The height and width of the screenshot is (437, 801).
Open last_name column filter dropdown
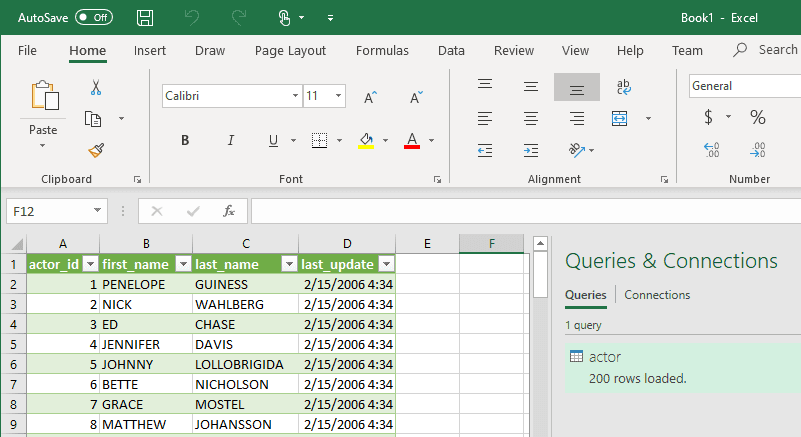click(289, 264)
